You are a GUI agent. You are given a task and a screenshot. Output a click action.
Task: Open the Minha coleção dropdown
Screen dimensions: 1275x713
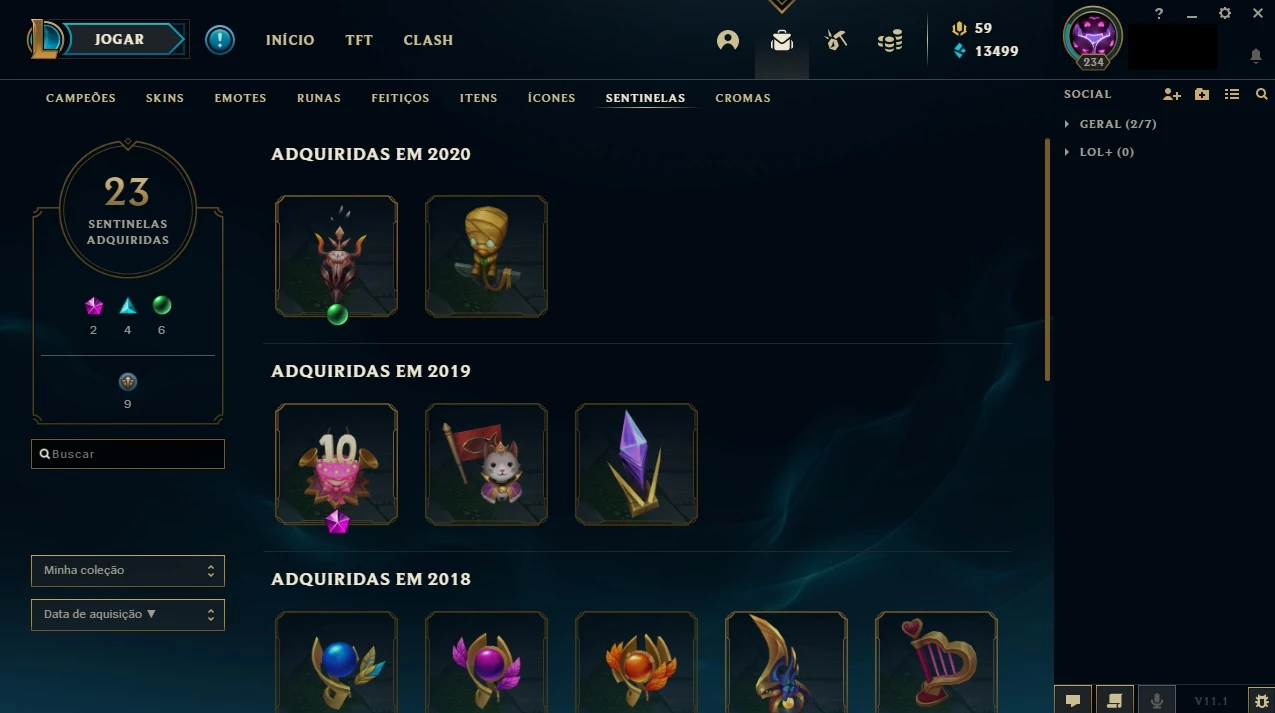tap(128, 571)
